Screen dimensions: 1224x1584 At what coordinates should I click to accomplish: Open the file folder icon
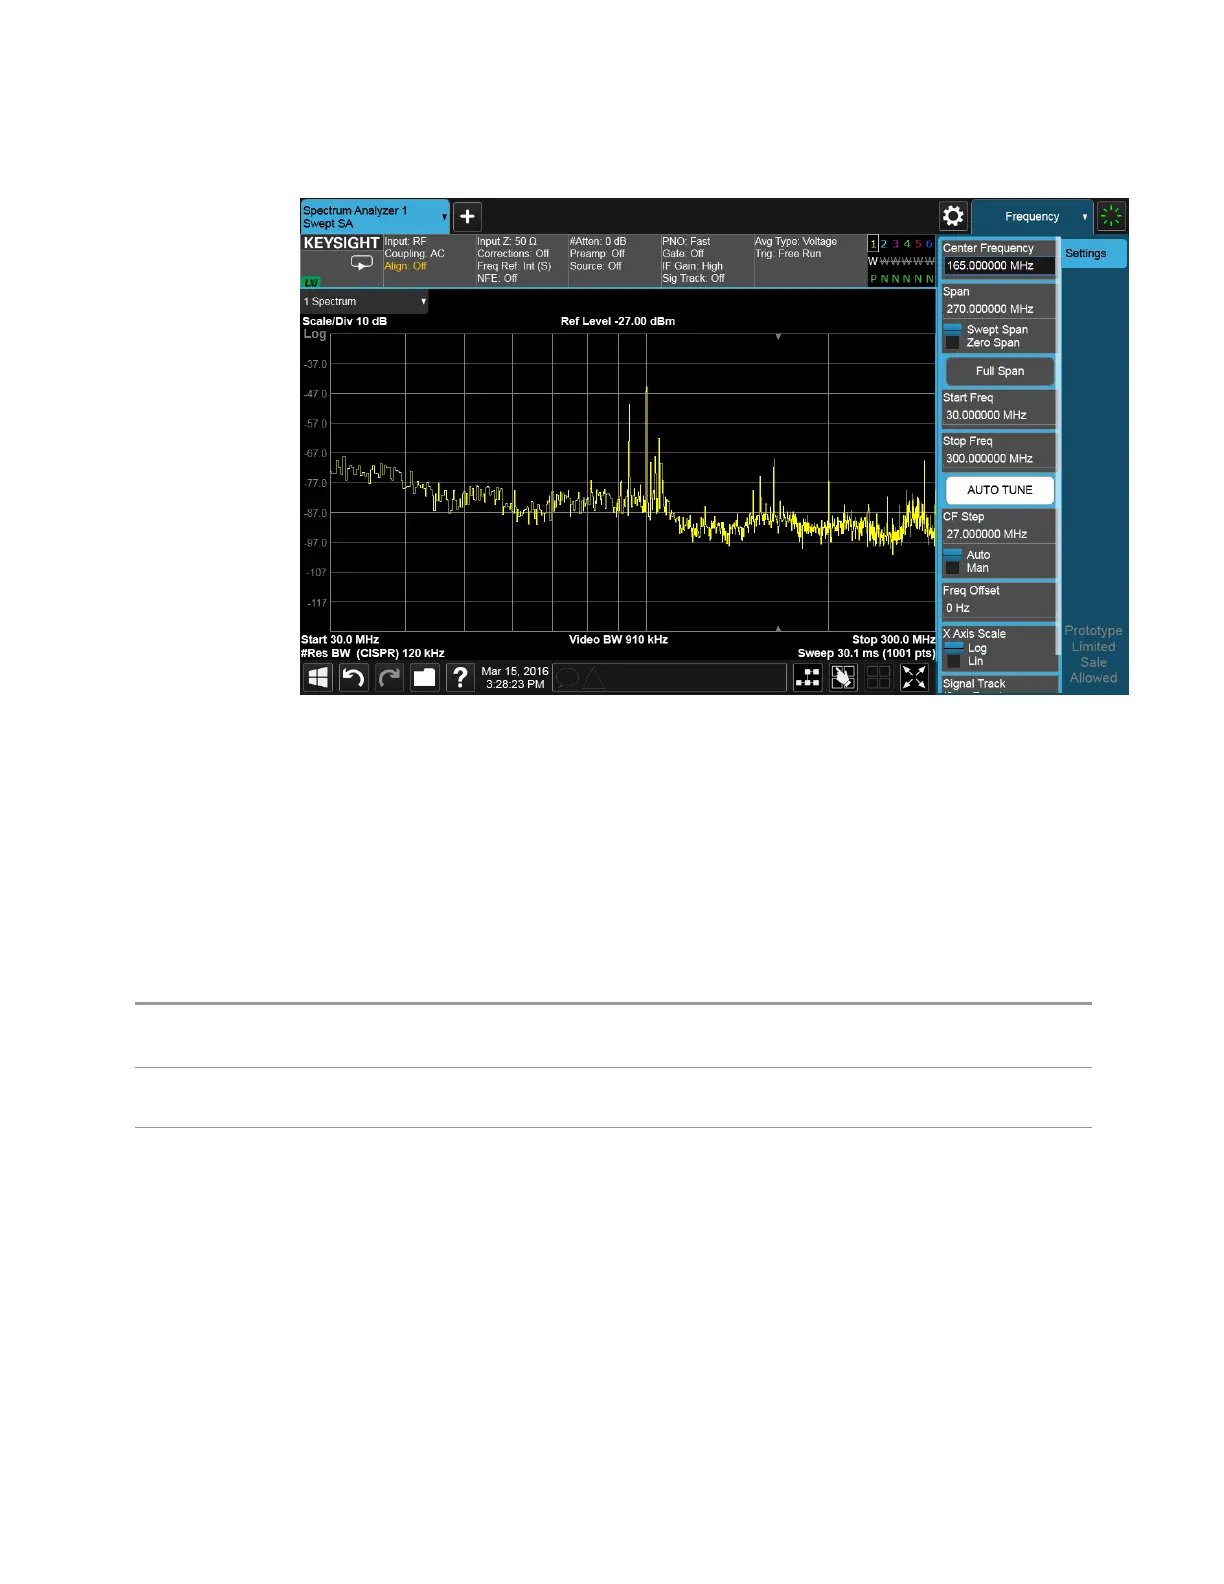(425, 677)
